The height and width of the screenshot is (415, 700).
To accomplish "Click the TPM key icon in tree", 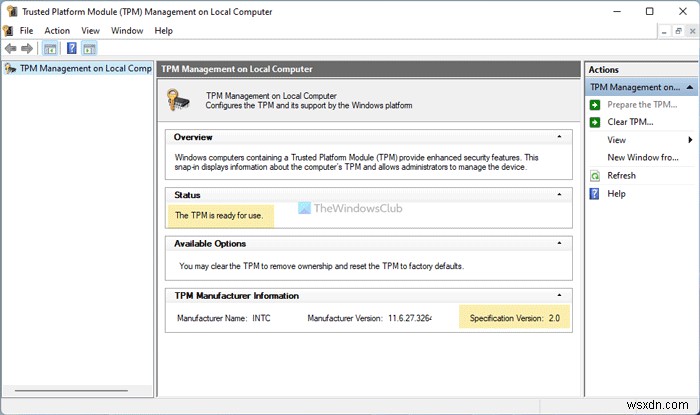I will pyautogui.click(x=10, y=68).
